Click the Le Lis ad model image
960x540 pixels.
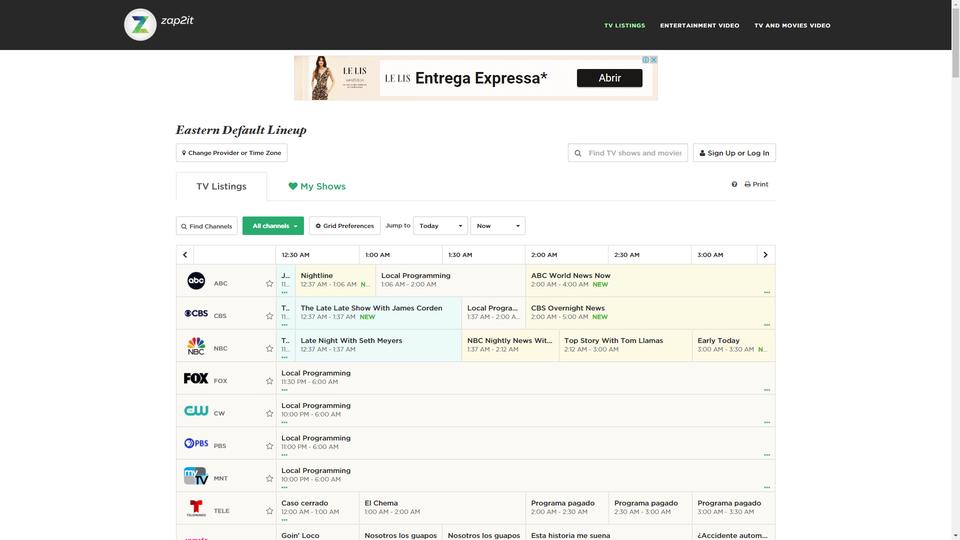320,78
